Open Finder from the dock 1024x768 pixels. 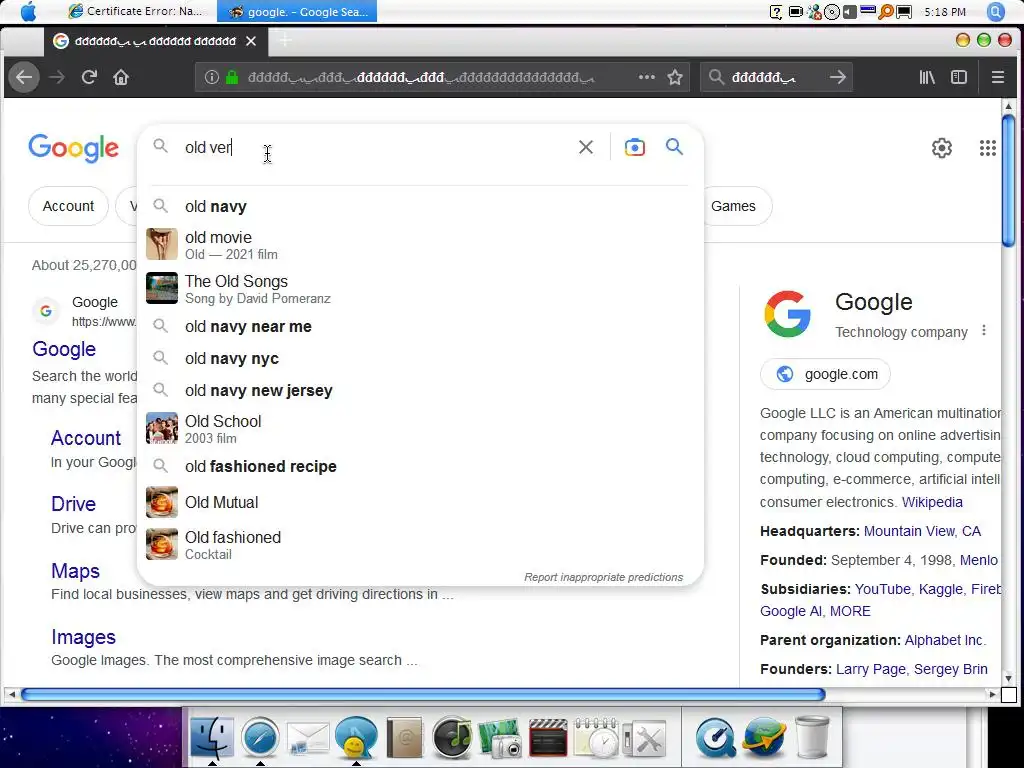[x=212, y=738]
